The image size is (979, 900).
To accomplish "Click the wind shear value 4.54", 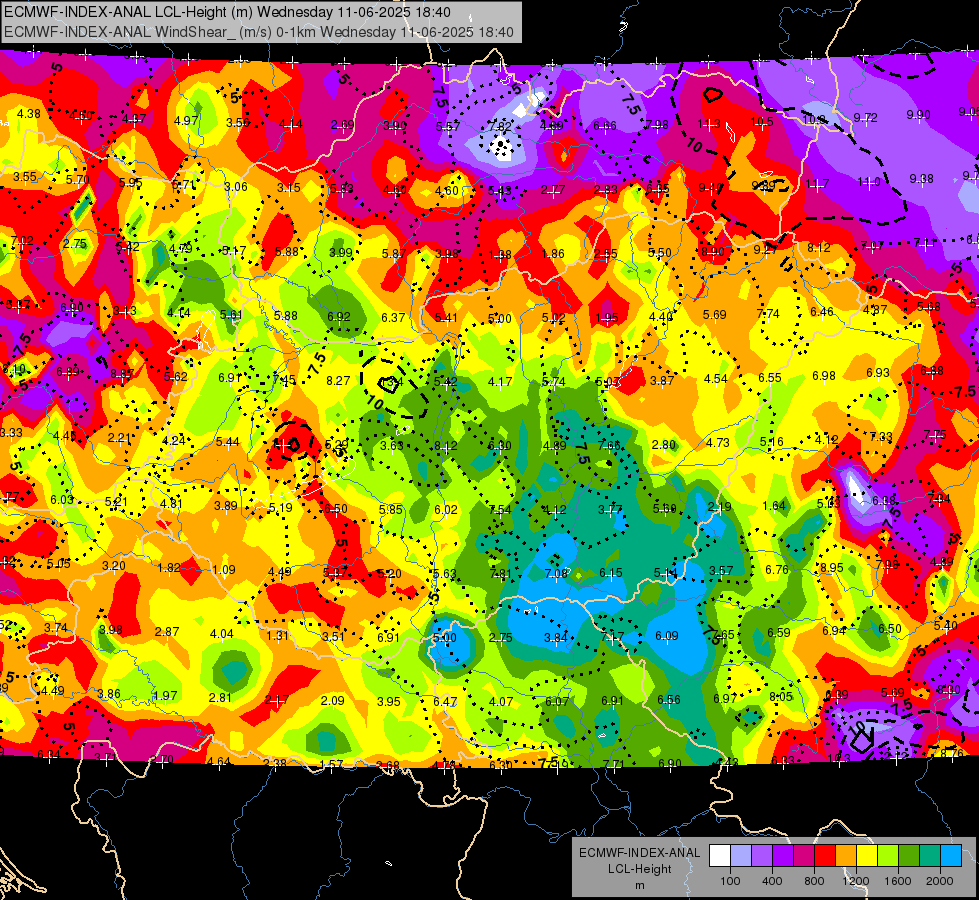I will (716, 378).
